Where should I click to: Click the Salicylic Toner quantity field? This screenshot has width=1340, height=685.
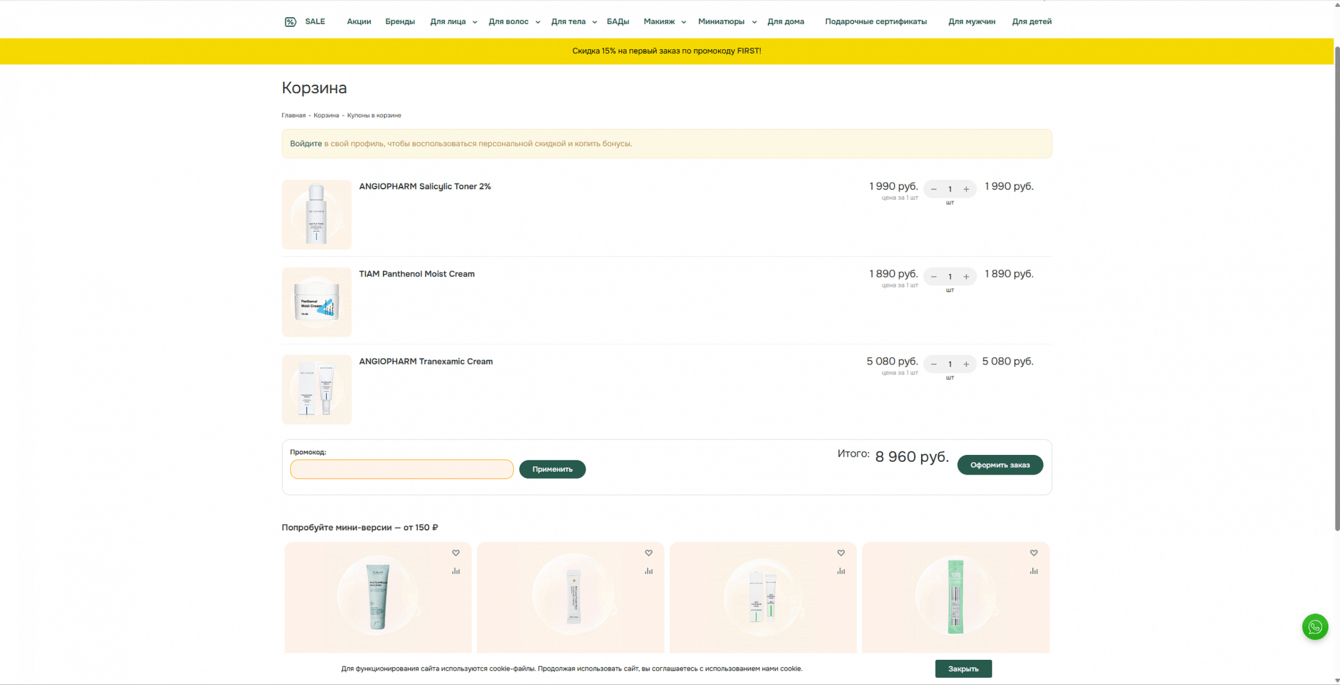[950, 189]
